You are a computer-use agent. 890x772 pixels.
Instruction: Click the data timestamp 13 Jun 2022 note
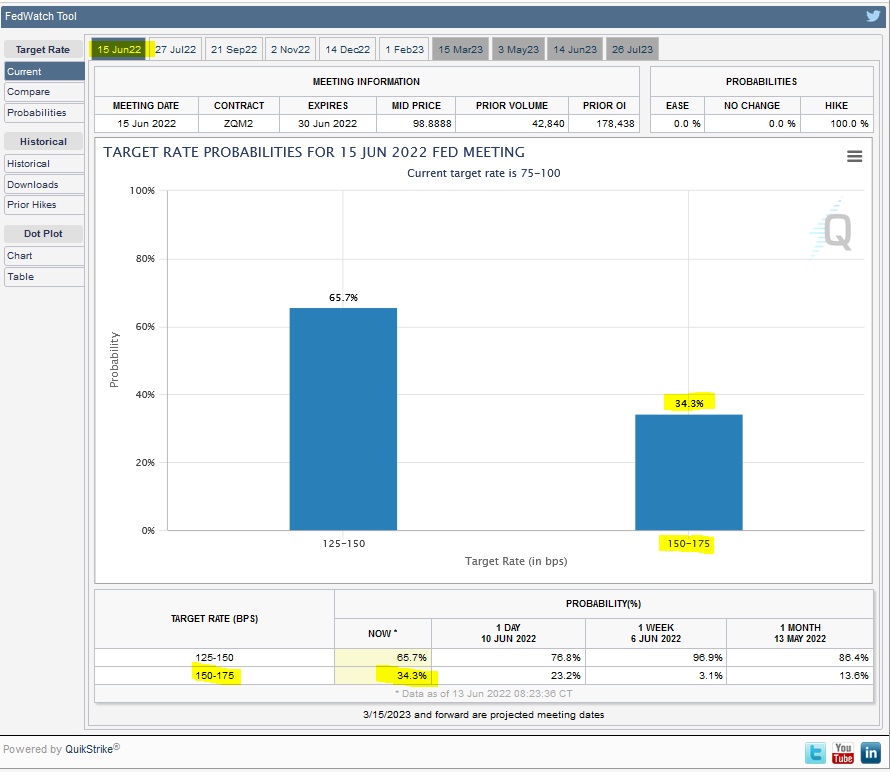[484, 694]
